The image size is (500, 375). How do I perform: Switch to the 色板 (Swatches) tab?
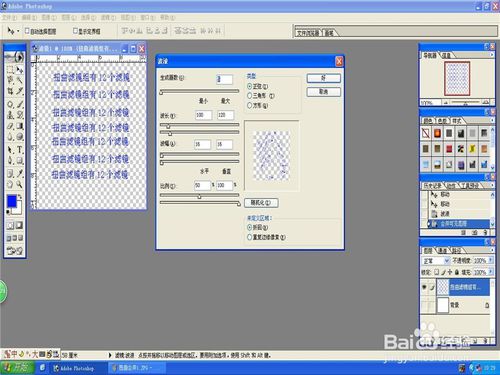point(442,121)
